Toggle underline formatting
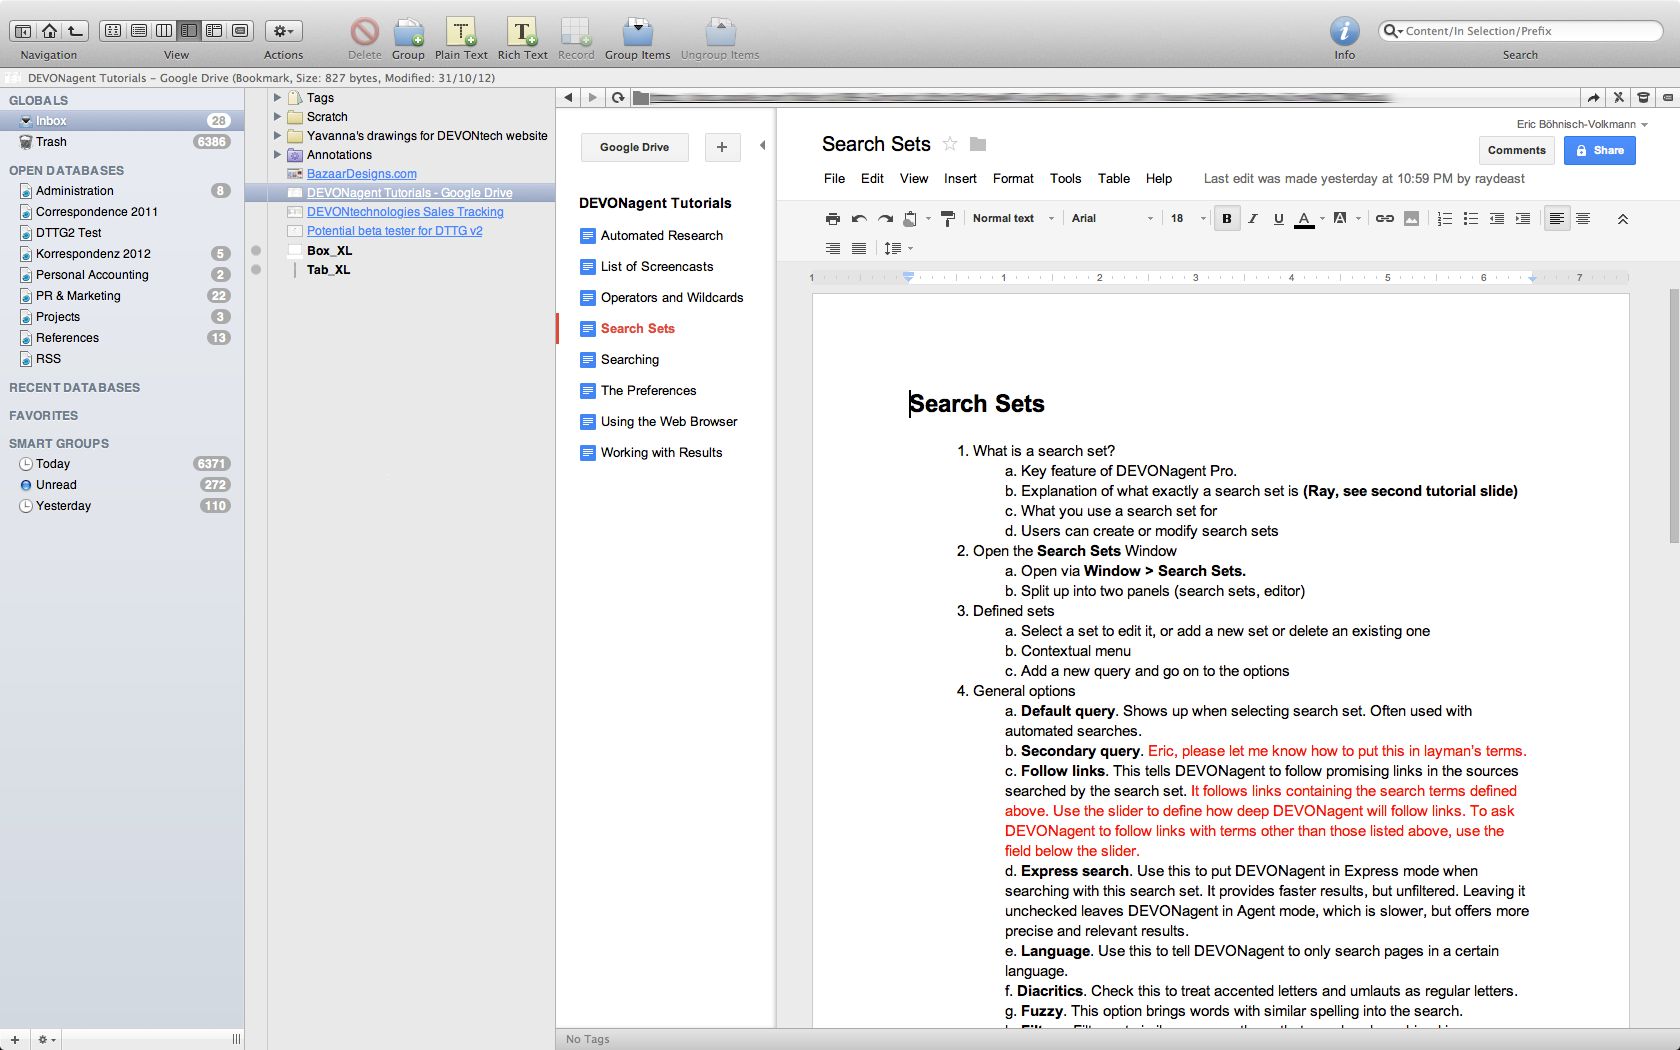1680x1050 pixels. pos(1279,218)
